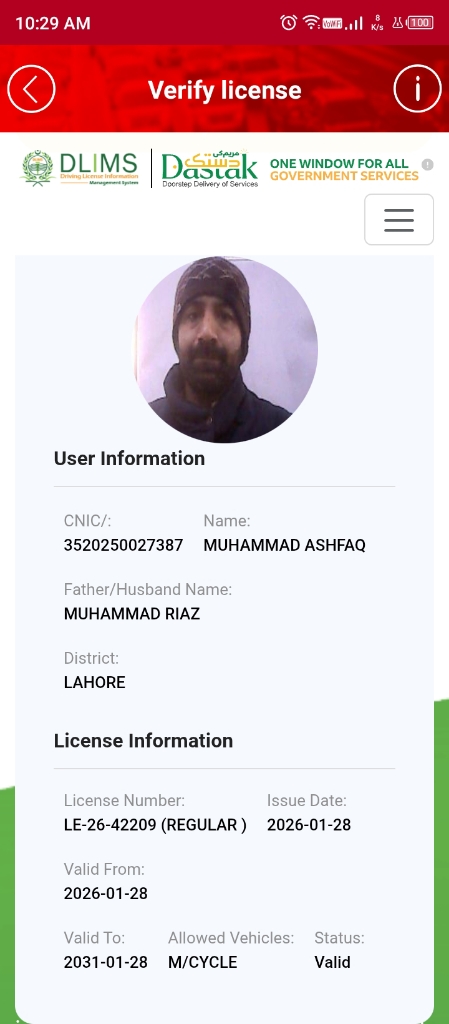449x1024 pixels.
Task: Tap the M/CYCLE allowed vehicles value
Action: 202,962
